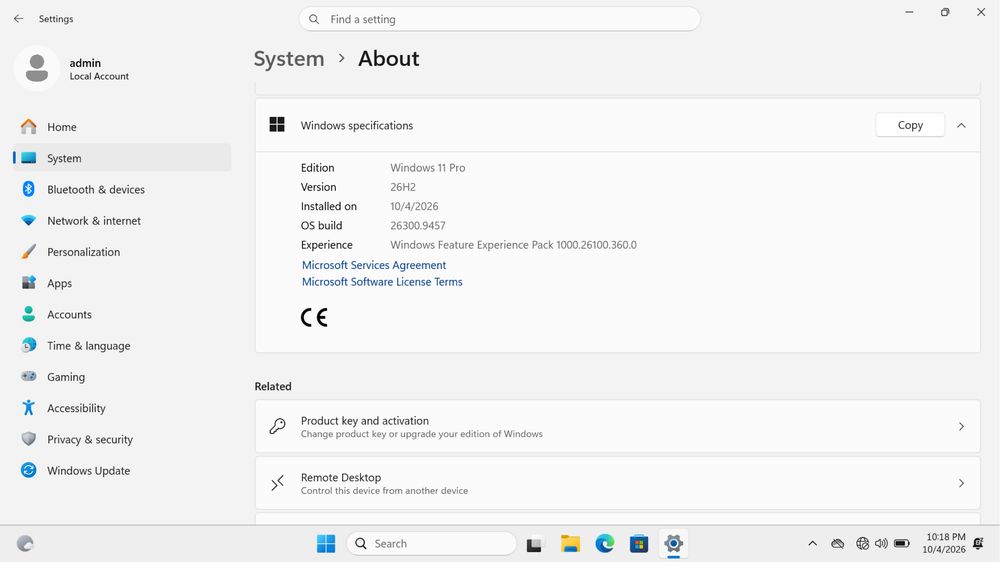The width and height of the screenshot is (1000, 562).
Task: Click the battery tray icon
Action: click(x=902, y=544)
